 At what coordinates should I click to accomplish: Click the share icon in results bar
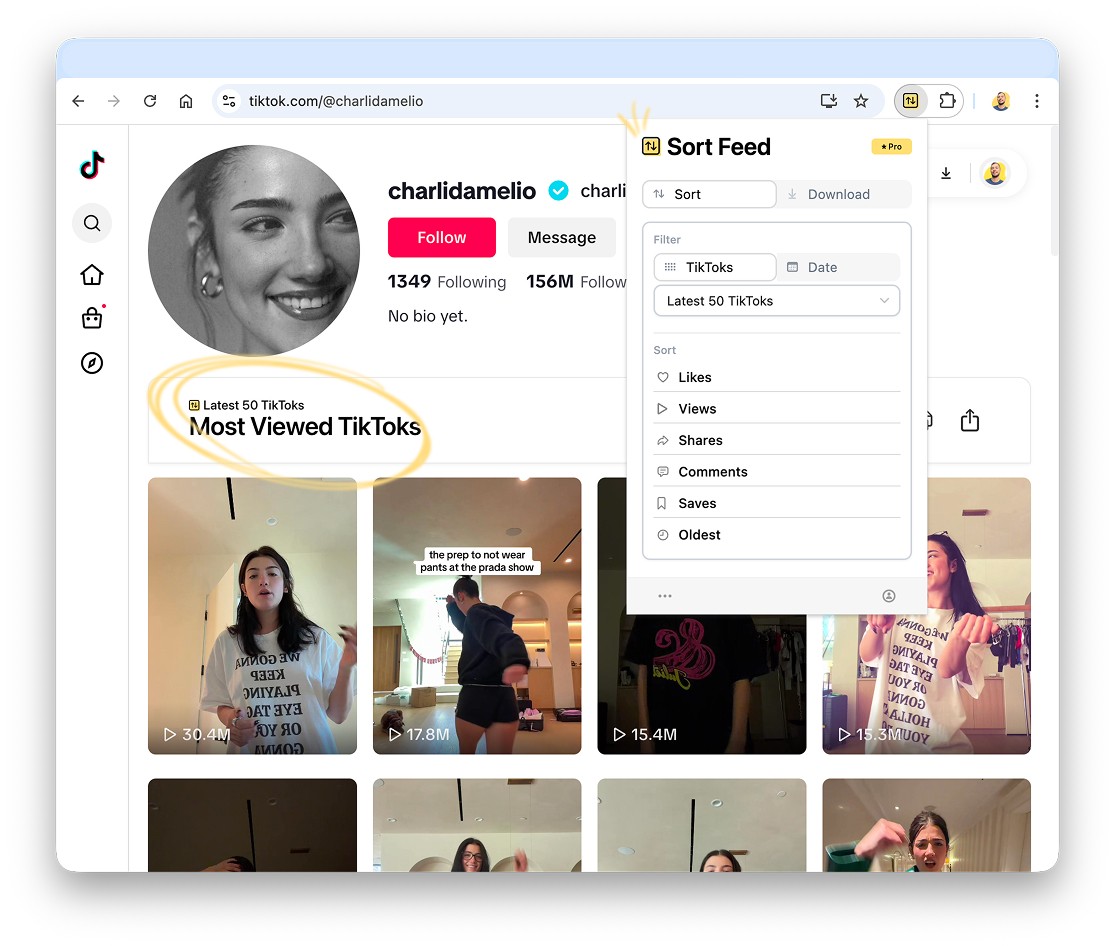pos(970,420)
